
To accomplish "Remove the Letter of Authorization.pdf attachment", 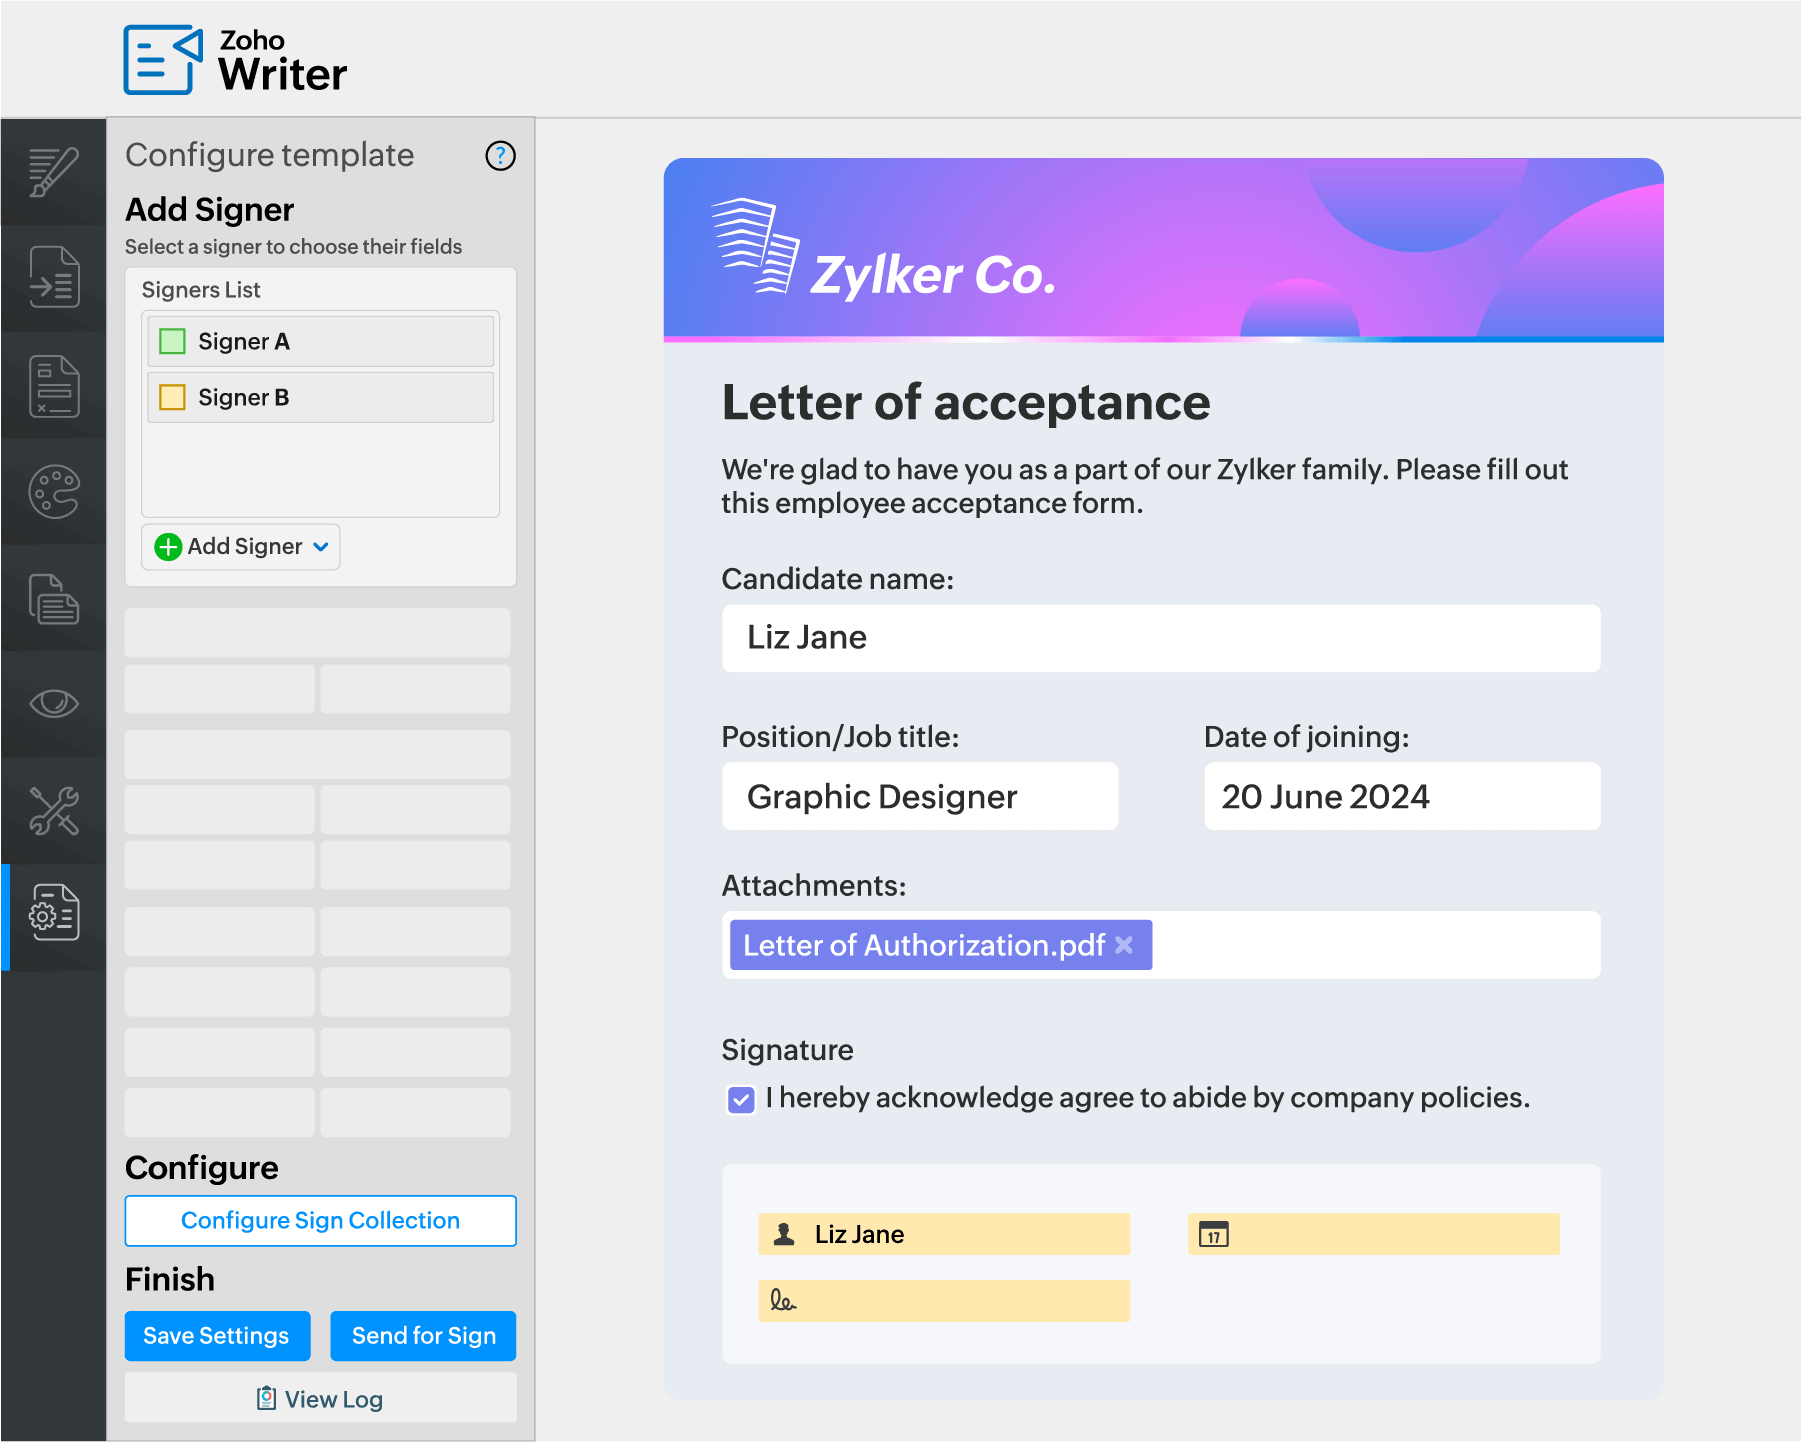I will pyautogui.click(x=1124, y=945).
